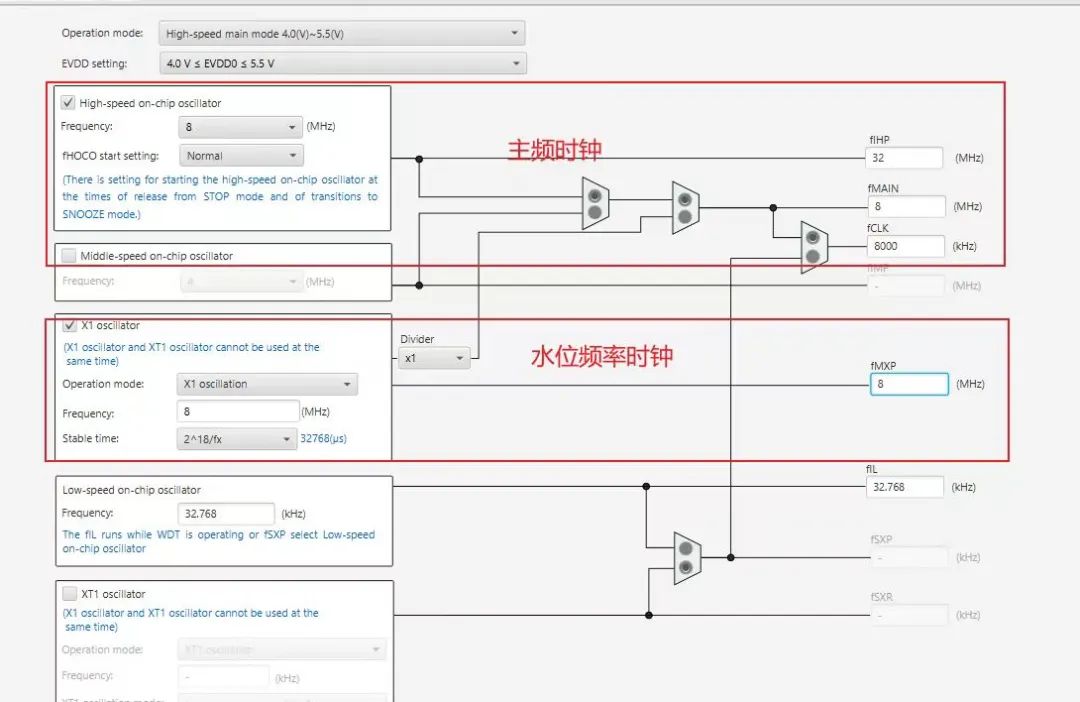Open the top Operation mode dropdown
Image resolution: width=1080 pixels, height=702 pixels.
(342, 33)
